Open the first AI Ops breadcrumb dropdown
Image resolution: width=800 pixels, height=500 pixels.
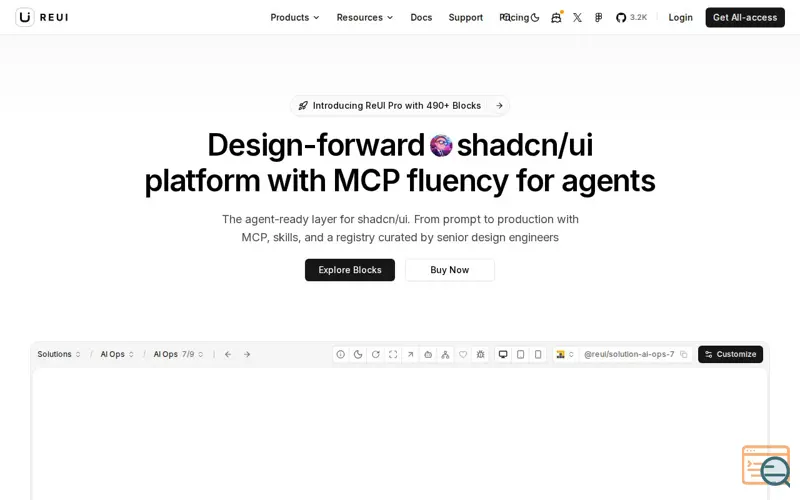pyautogui.click(x=117, y=354)
